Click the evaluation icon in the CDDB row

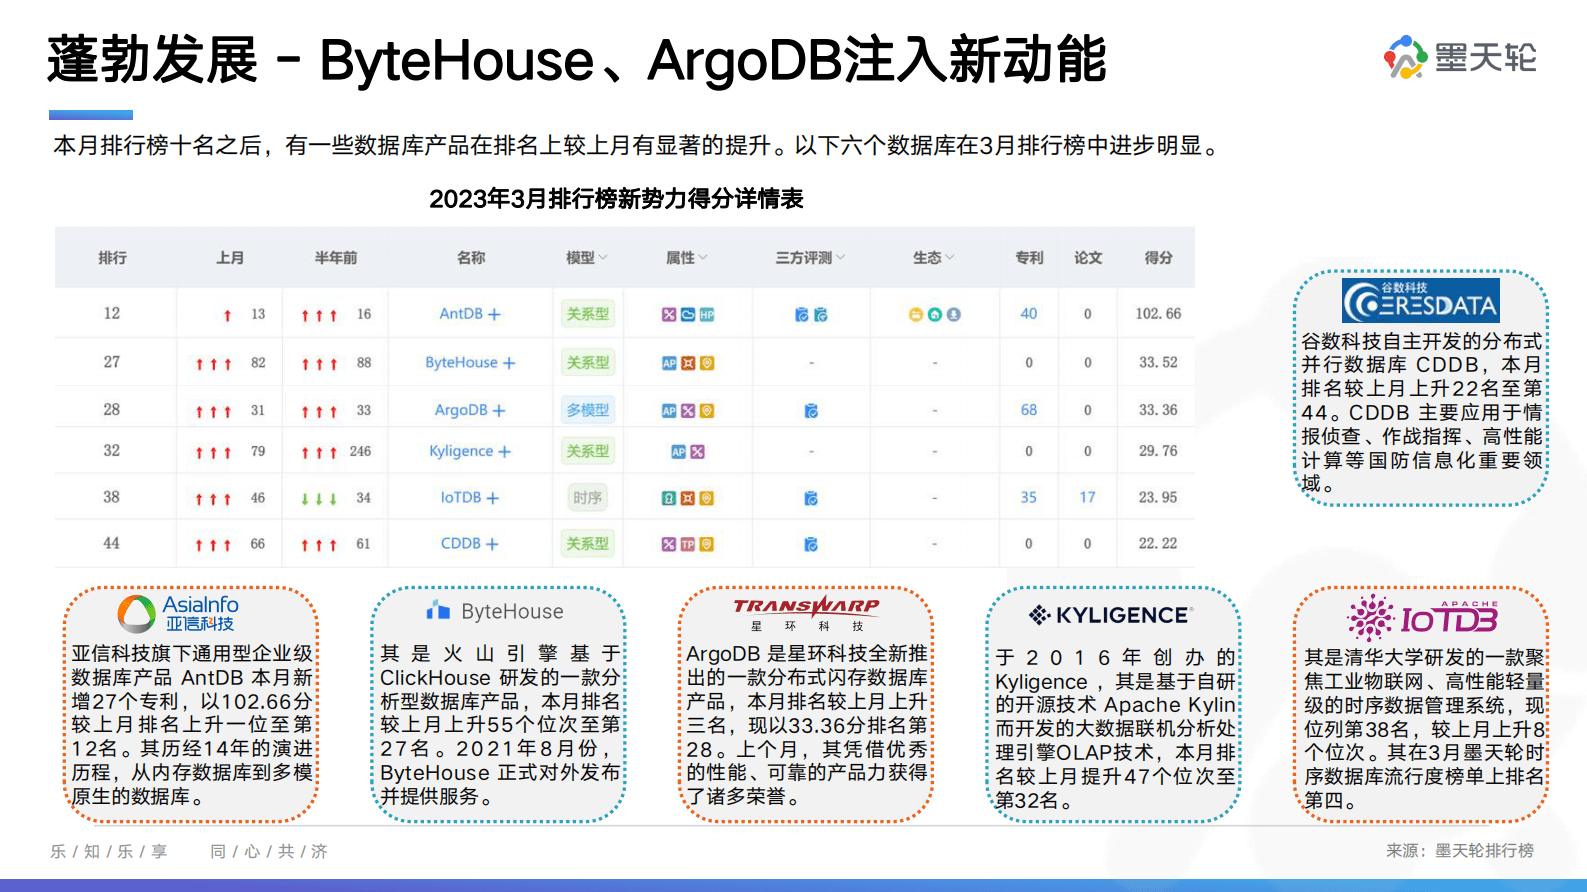click(x=811, y=545)
